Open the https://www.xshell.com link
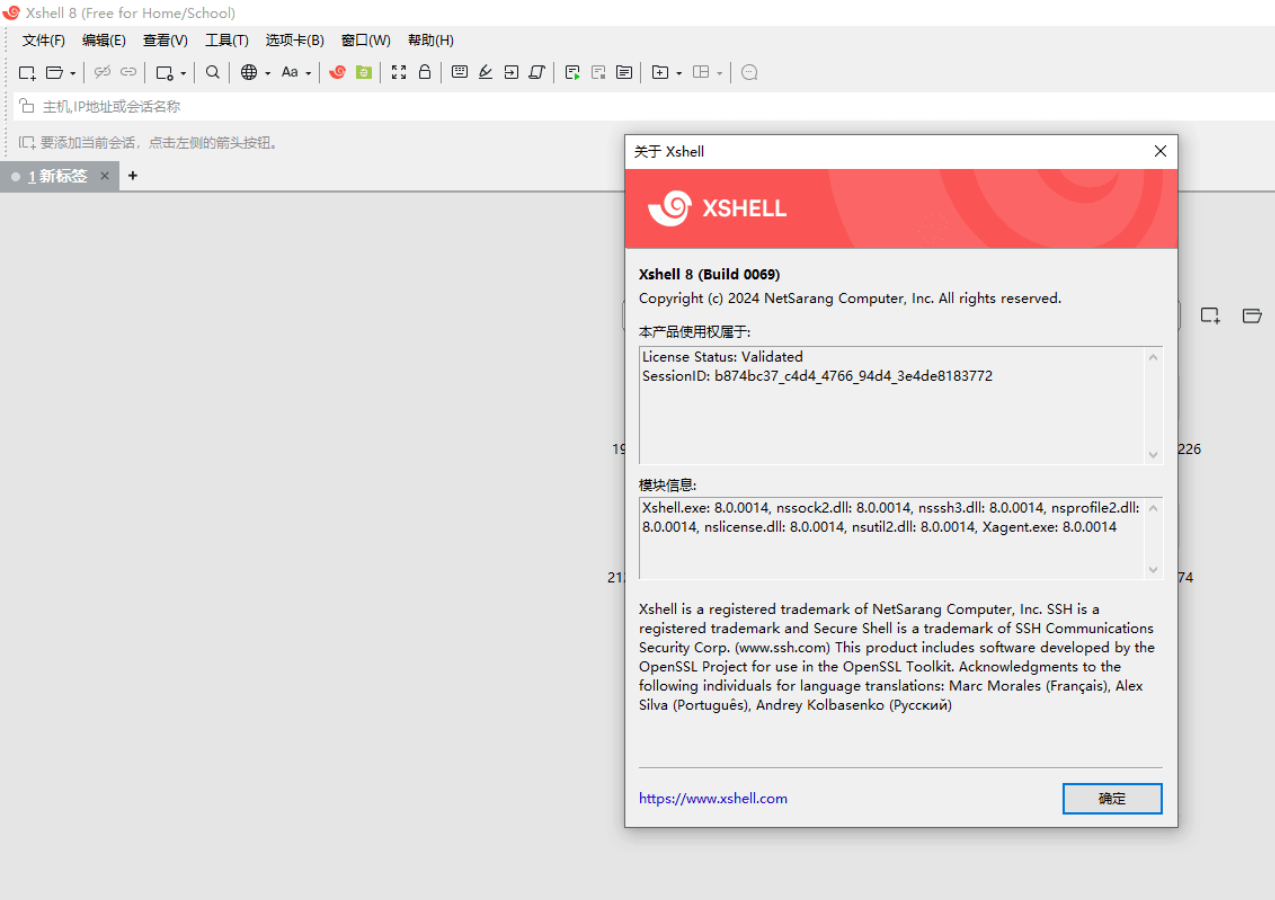1275x900 pixels. coord(713,798)
